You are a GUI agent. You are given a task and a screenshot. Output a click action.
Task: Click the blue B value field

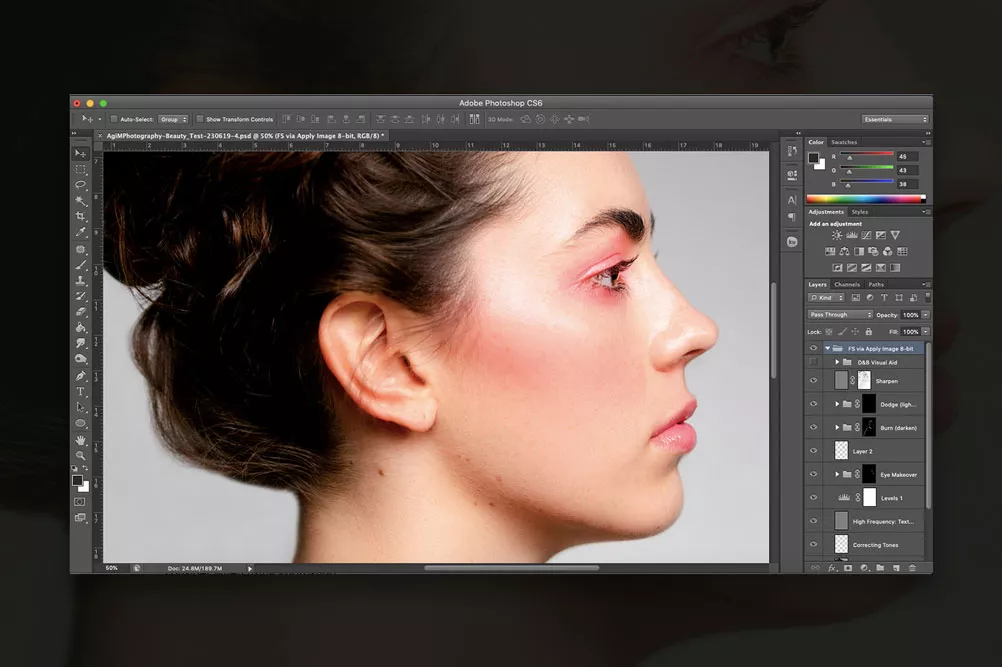907,184
